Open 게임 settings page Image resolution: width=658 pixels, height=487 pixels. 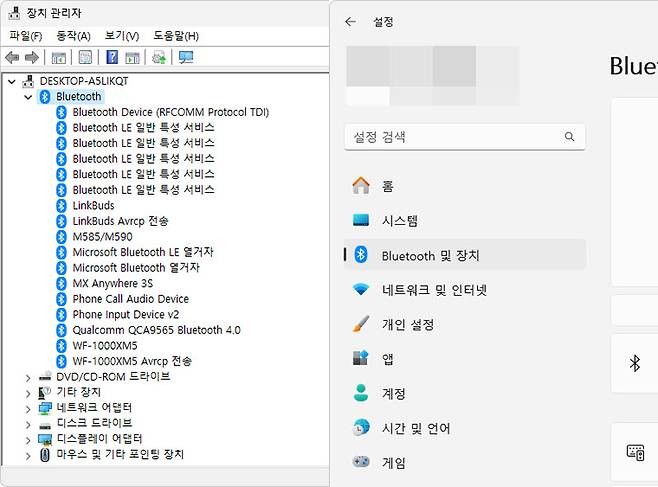[x=465, y=462]
